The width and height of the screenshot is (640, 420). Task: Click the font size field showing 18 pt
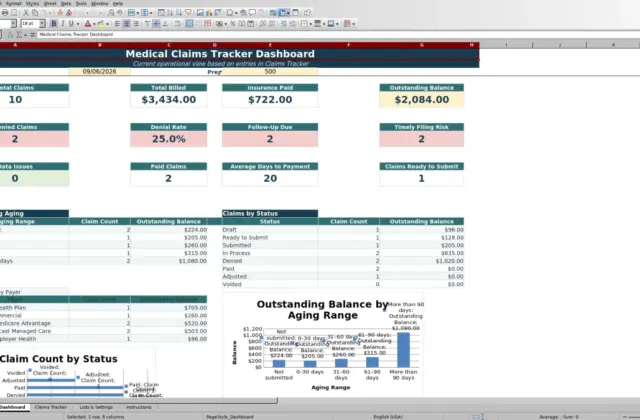(30, 24)
